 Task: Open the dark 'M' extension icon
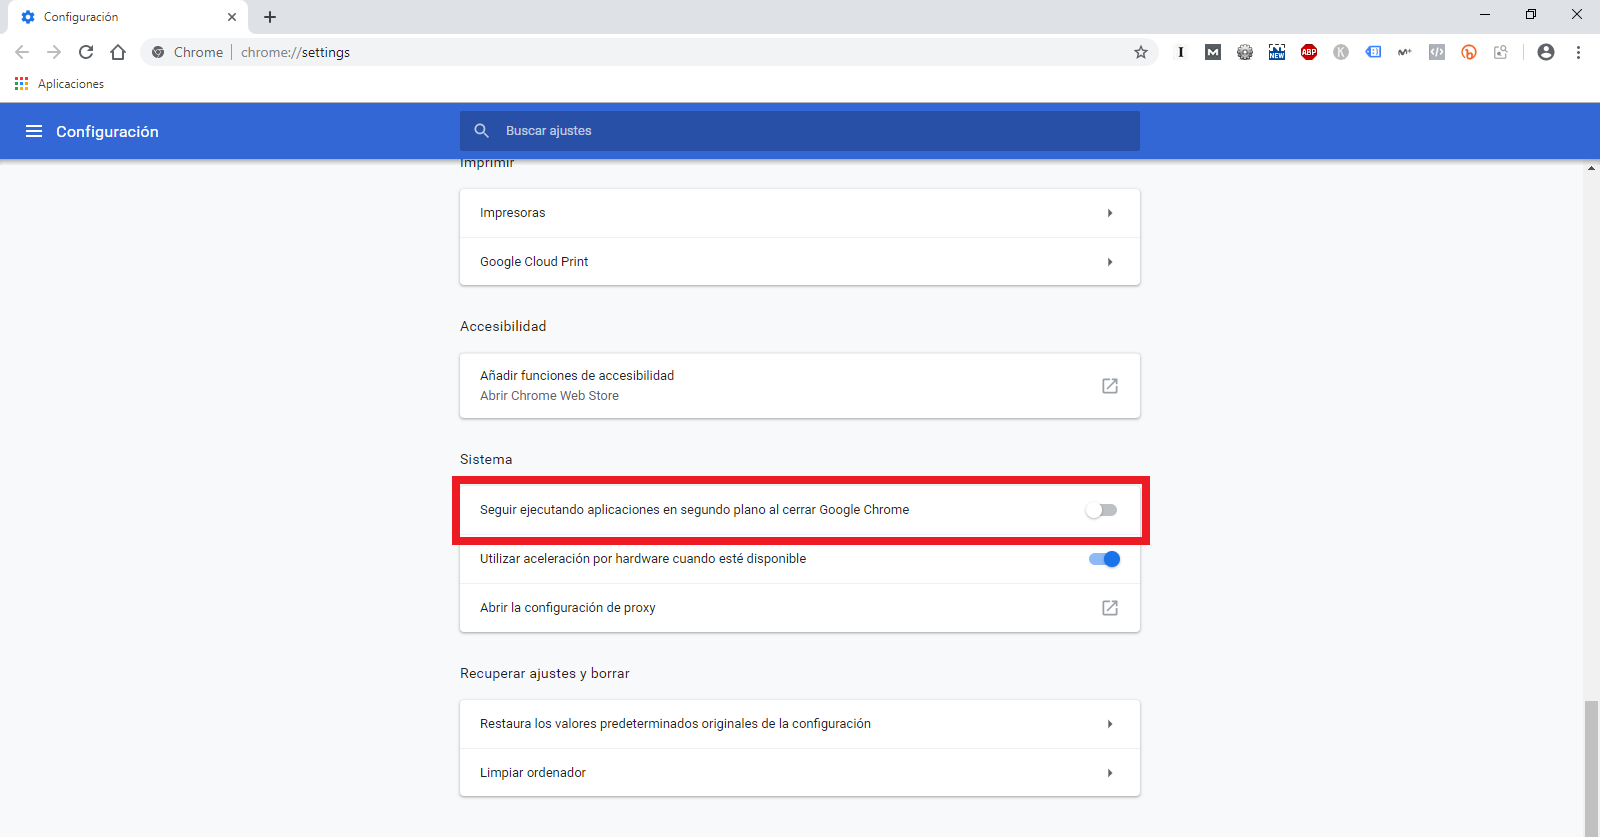coord(1213,52)
